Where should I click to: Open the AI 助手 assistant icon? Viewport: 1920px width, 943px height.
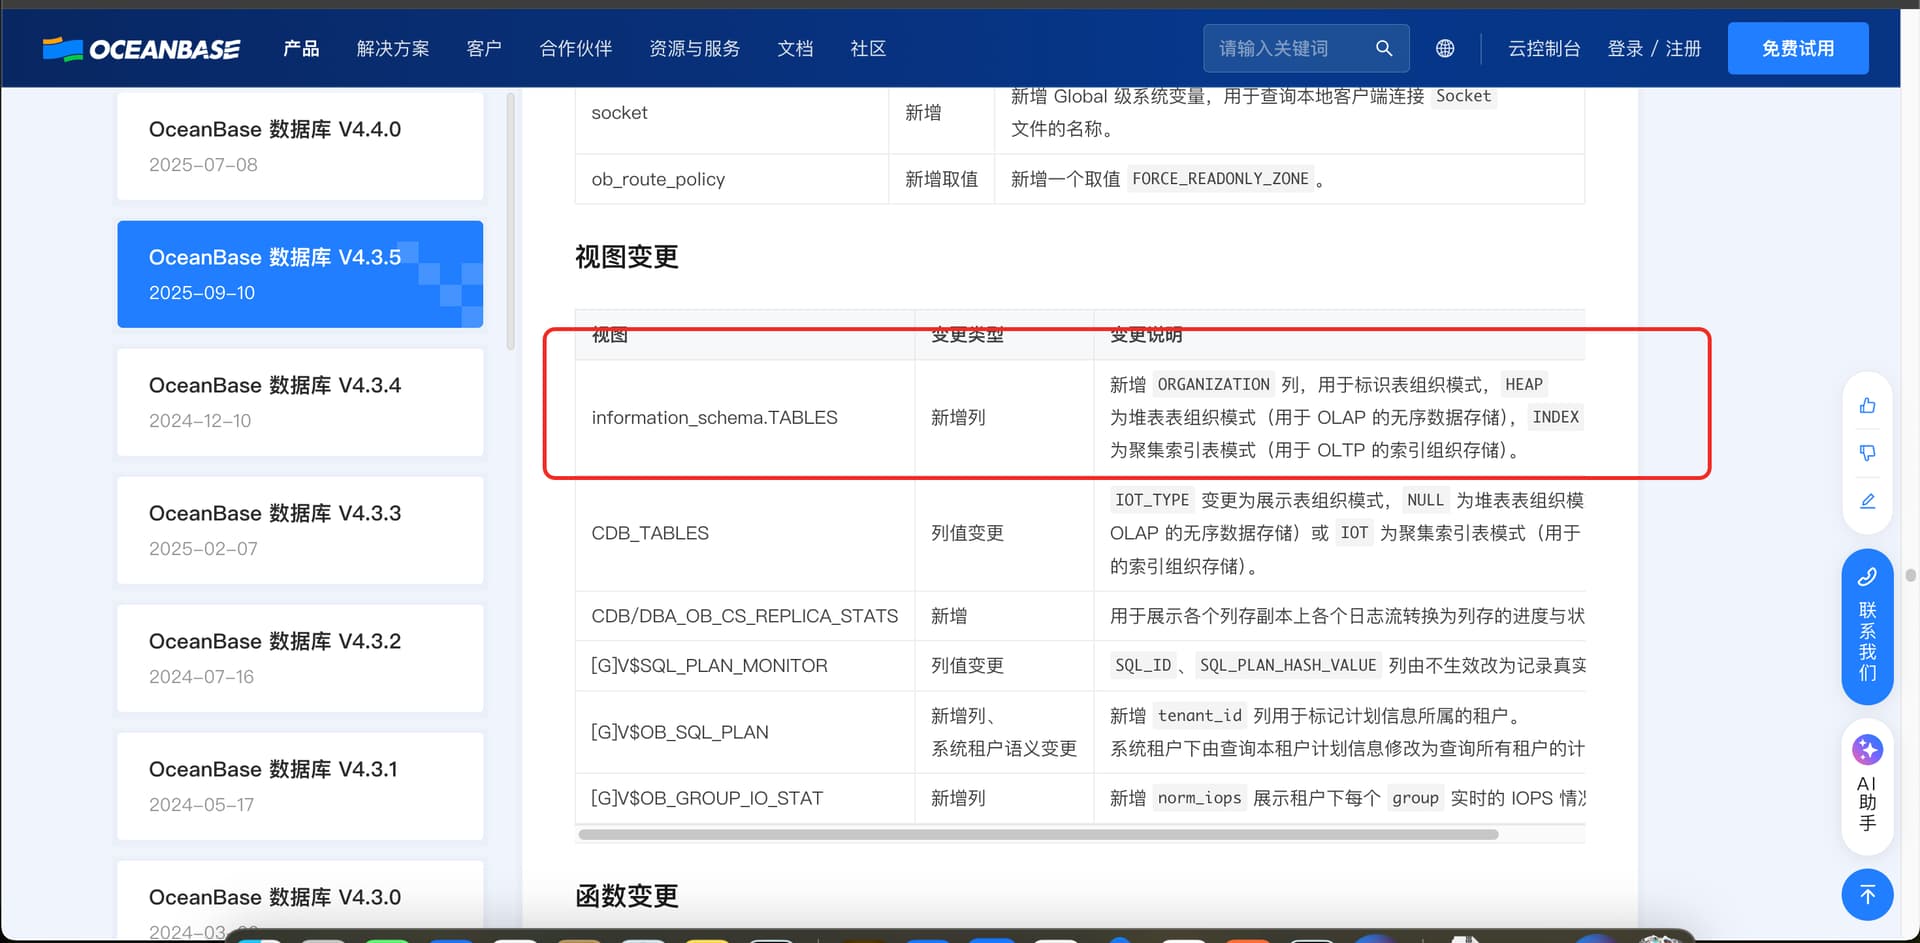coord(1867,787)
